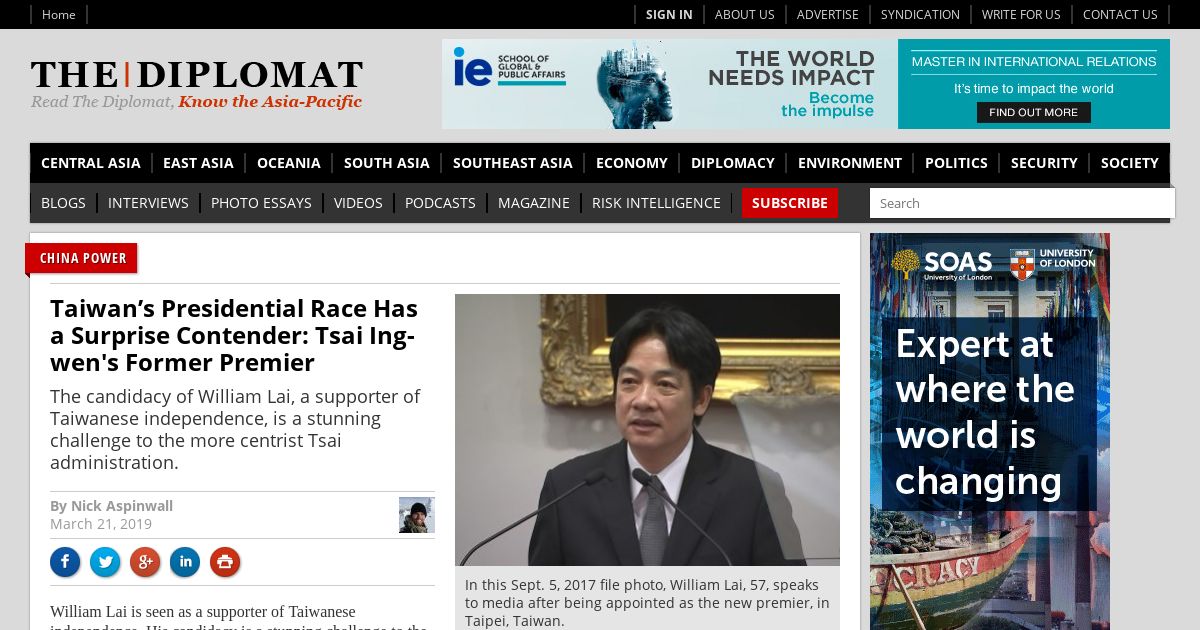Open the Society section
1200x630 pixels.
(x=1130, y=163)
